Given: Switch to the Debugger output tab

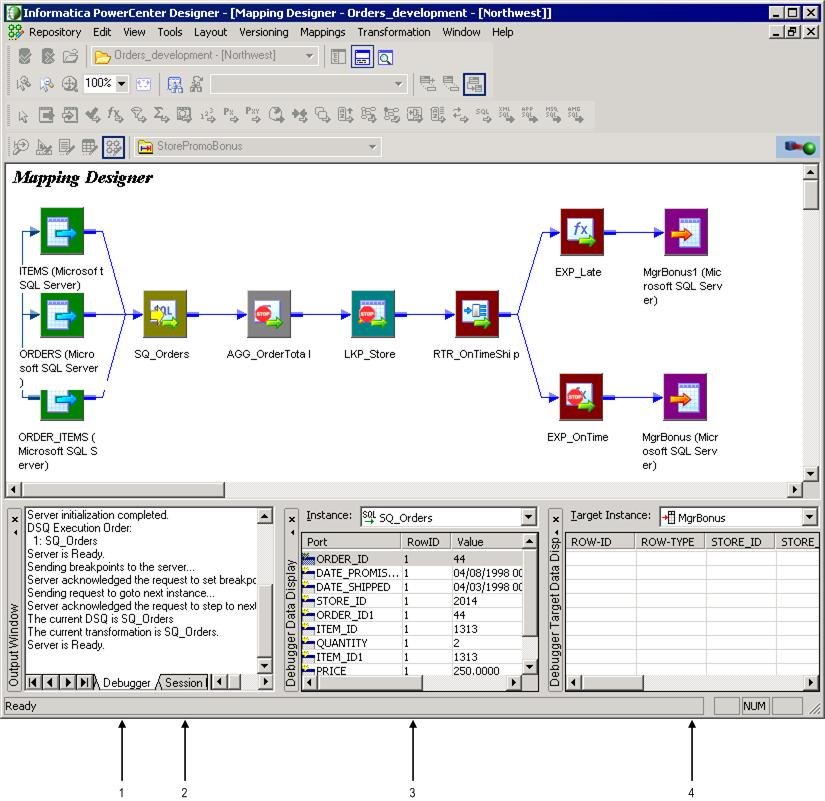Looking at the screenshot, I should click(x=126, y=683).
